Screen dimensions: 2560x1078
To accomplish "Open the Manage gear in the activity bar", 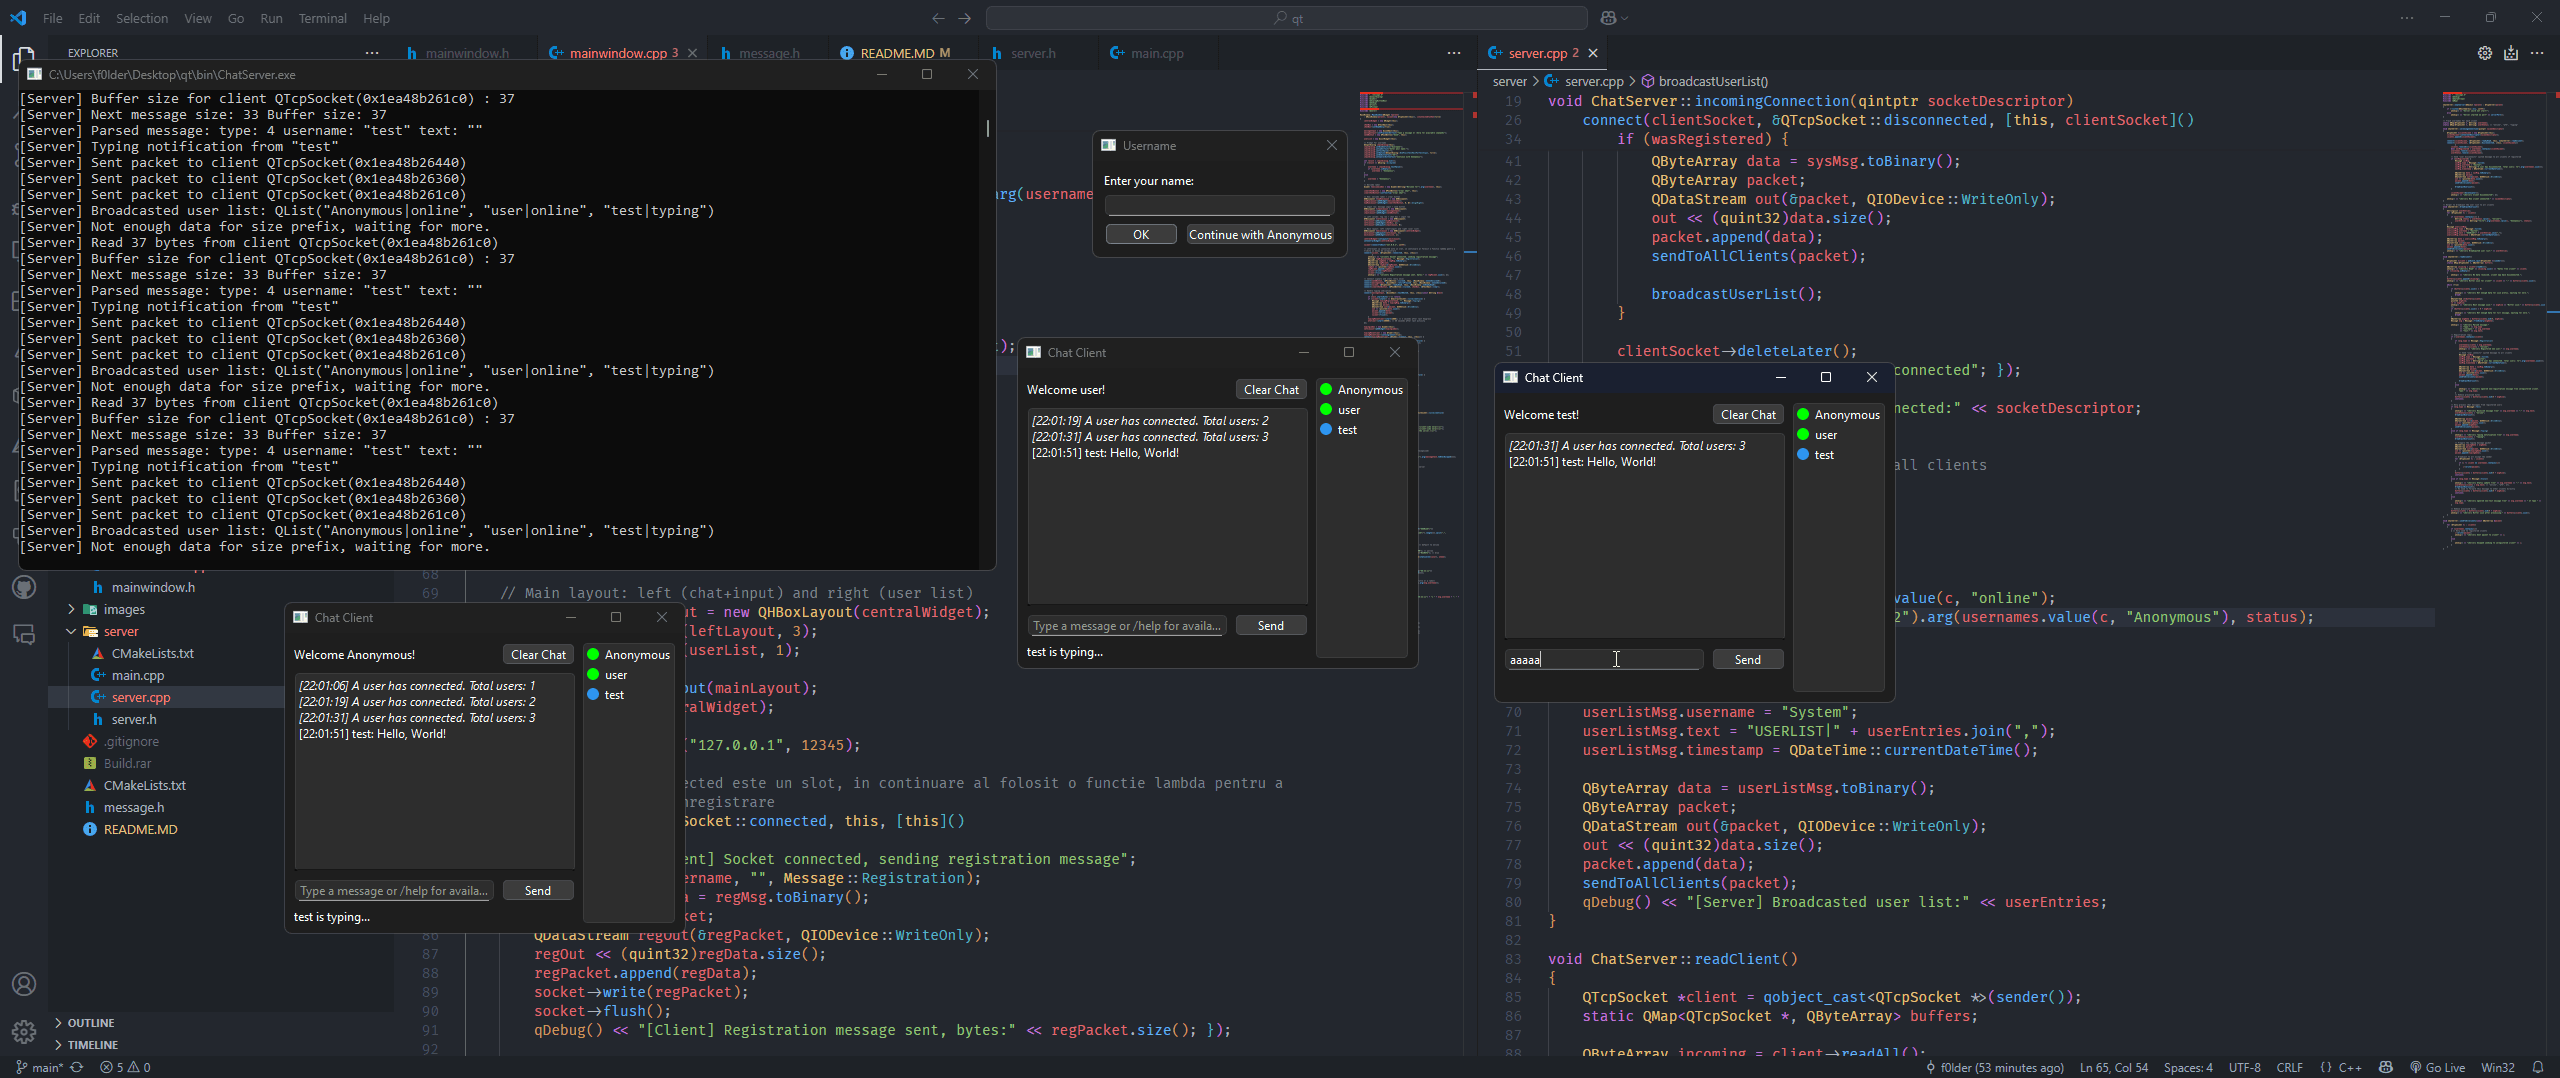I will 24,1031.
